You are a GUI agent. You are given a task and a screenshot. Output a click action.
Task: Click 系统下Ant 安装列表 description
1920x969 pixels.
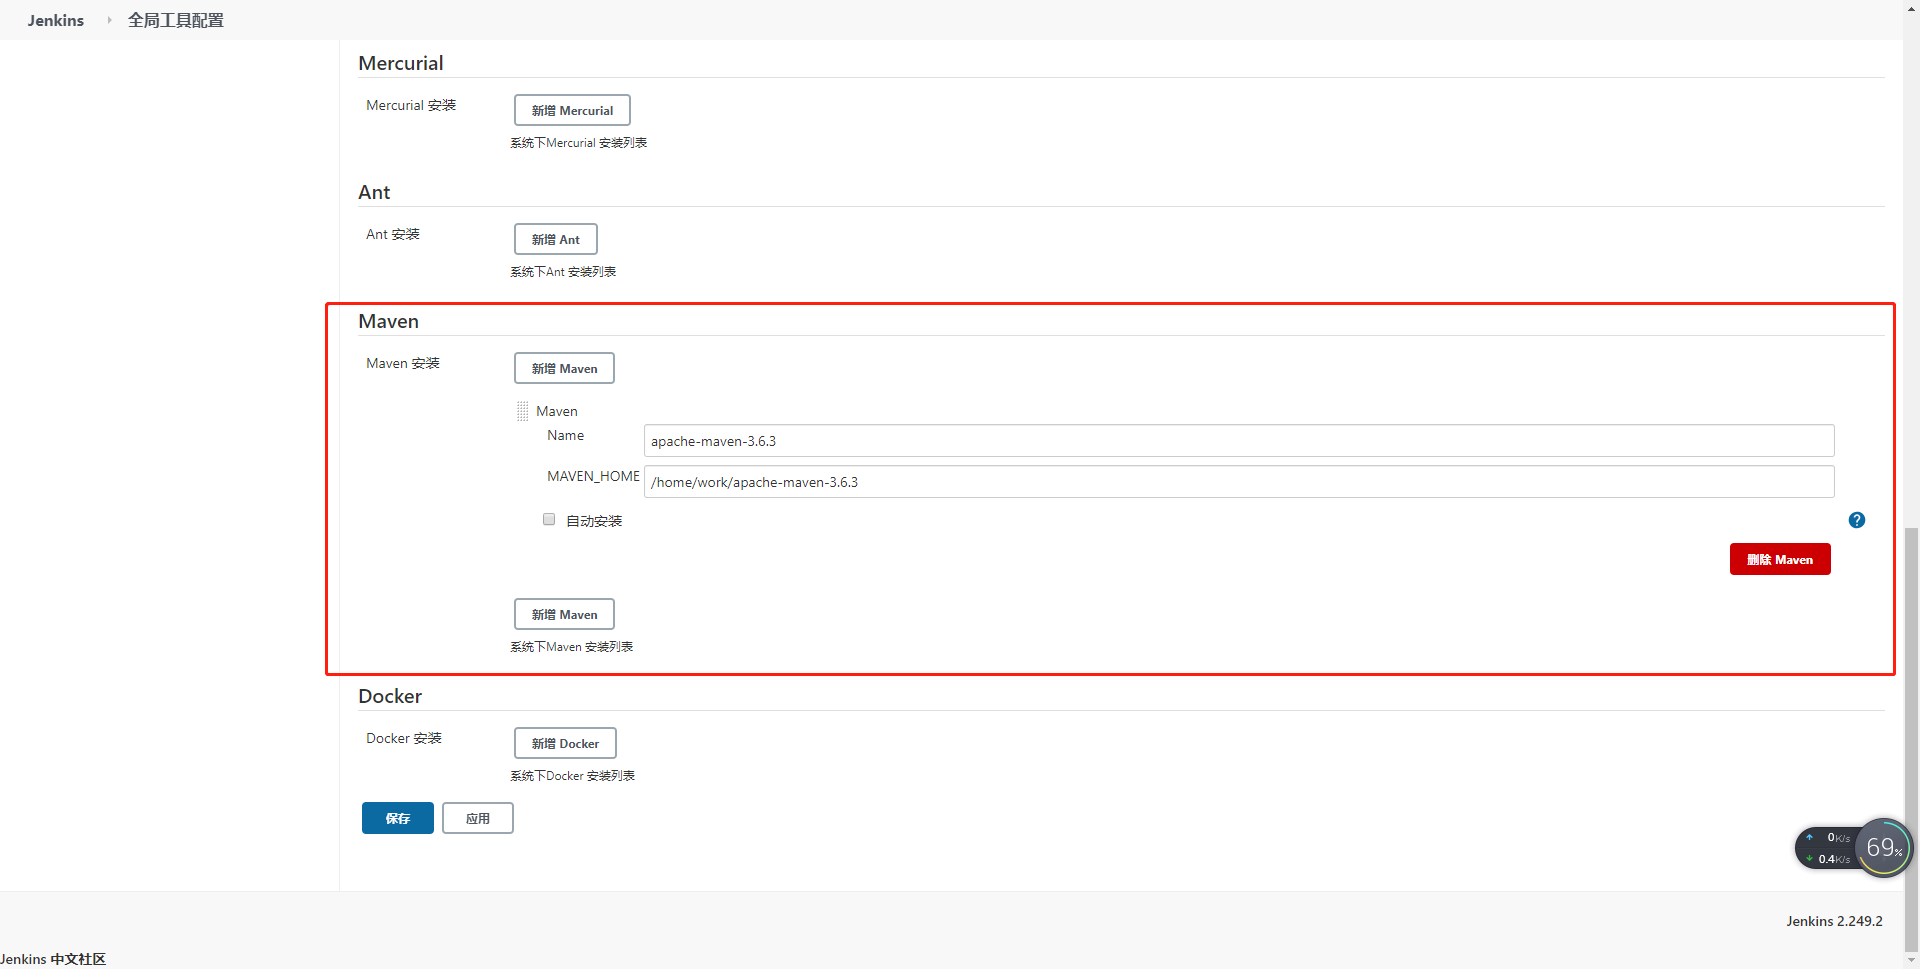pos(563,272)
